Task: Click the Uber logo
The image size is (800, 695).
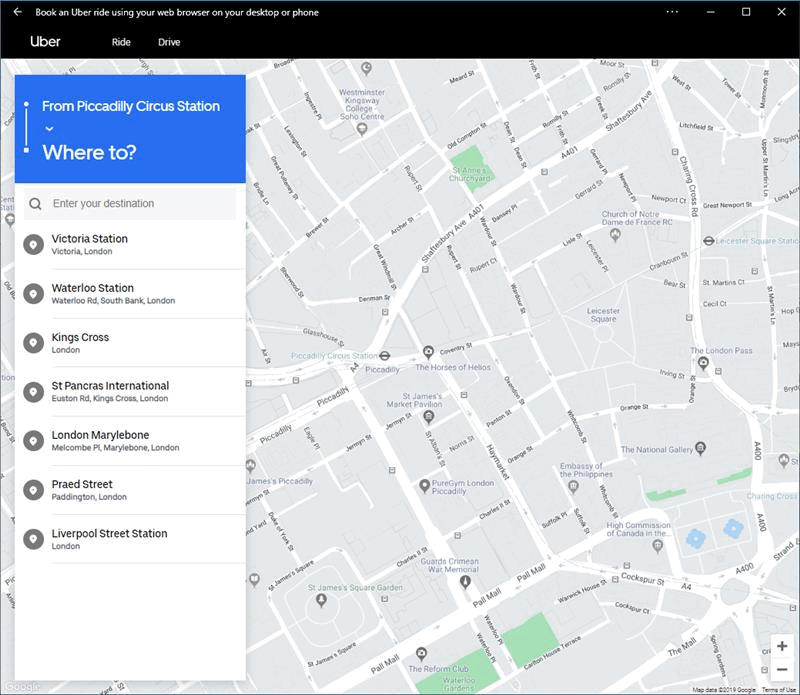Action: click(x=45, y=42)
